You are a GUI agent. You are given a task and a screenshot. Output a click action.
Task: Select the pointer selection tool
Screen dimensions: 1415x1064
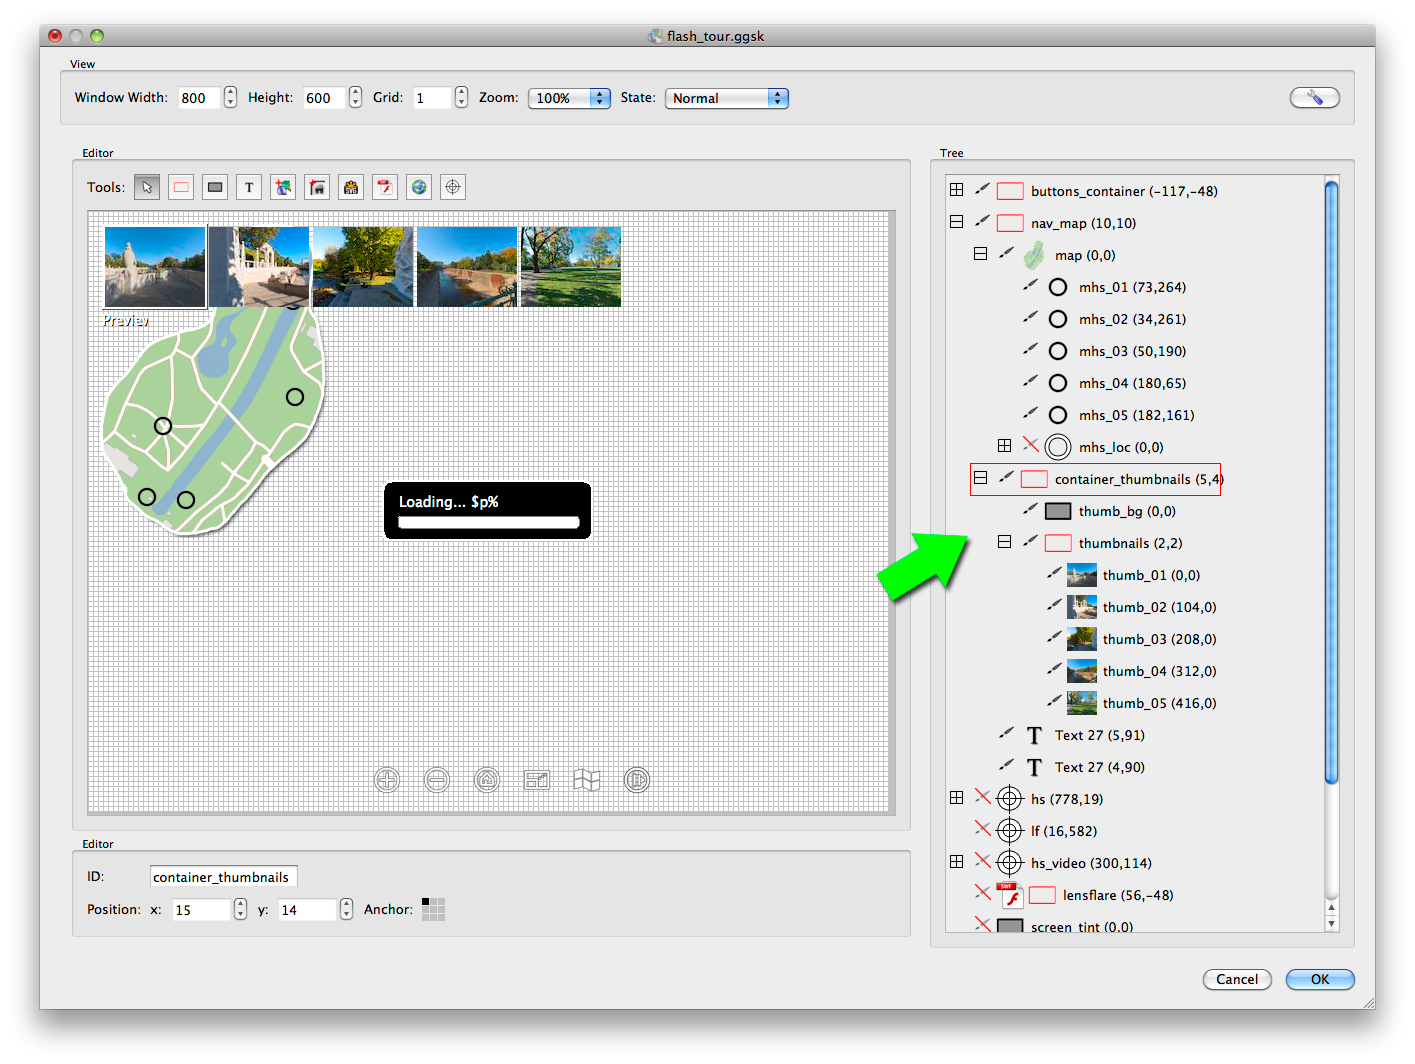147,187
